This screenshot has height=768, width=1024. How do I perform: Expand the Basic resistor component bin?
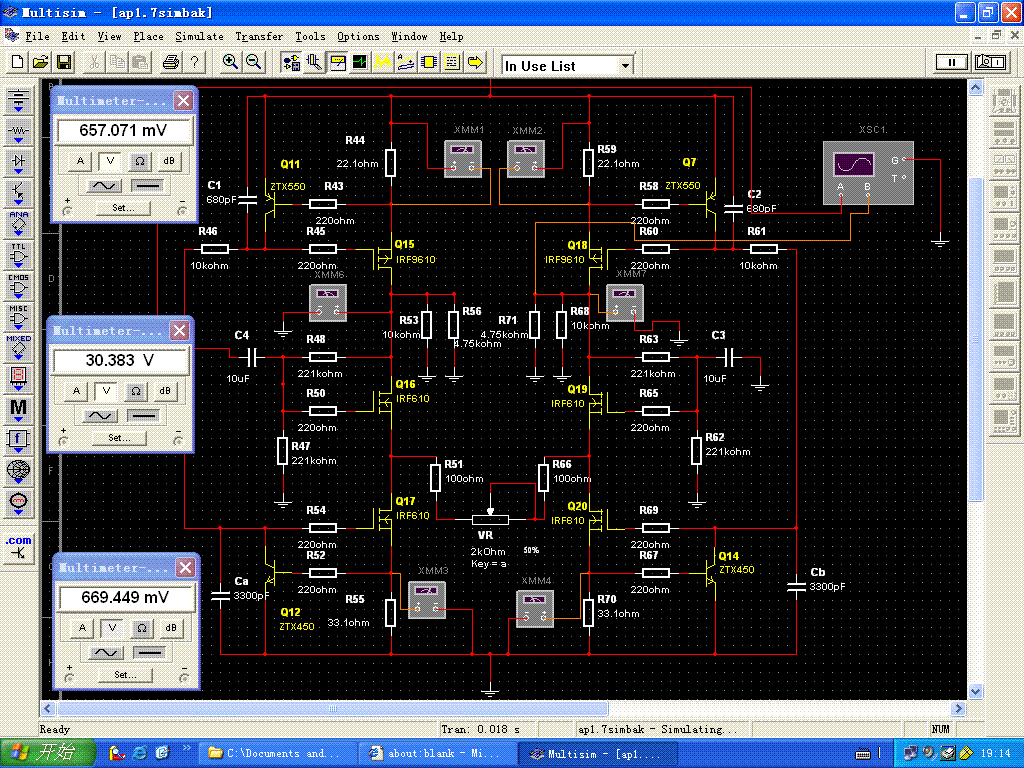point(19,132)
